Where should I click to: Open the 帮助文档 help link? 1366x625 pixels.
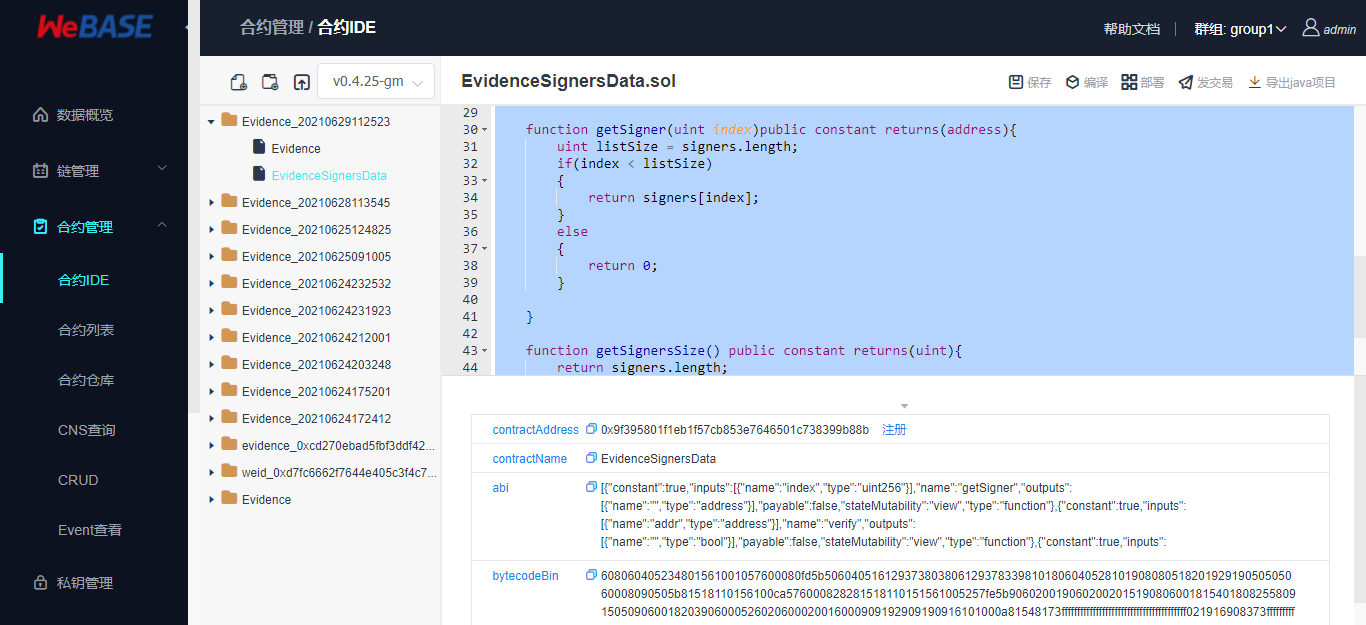1131,29
